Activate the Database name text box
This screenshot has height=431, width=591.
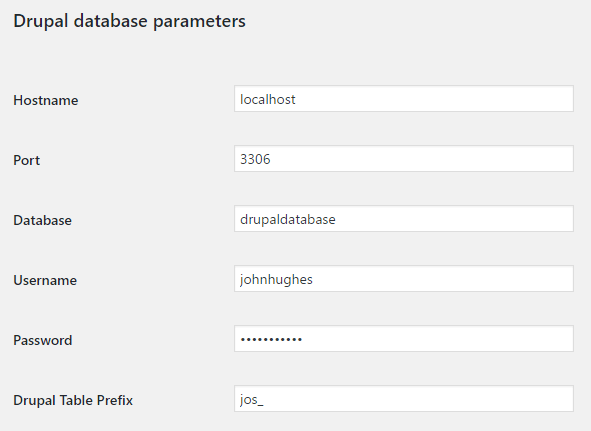pos(404,219)
